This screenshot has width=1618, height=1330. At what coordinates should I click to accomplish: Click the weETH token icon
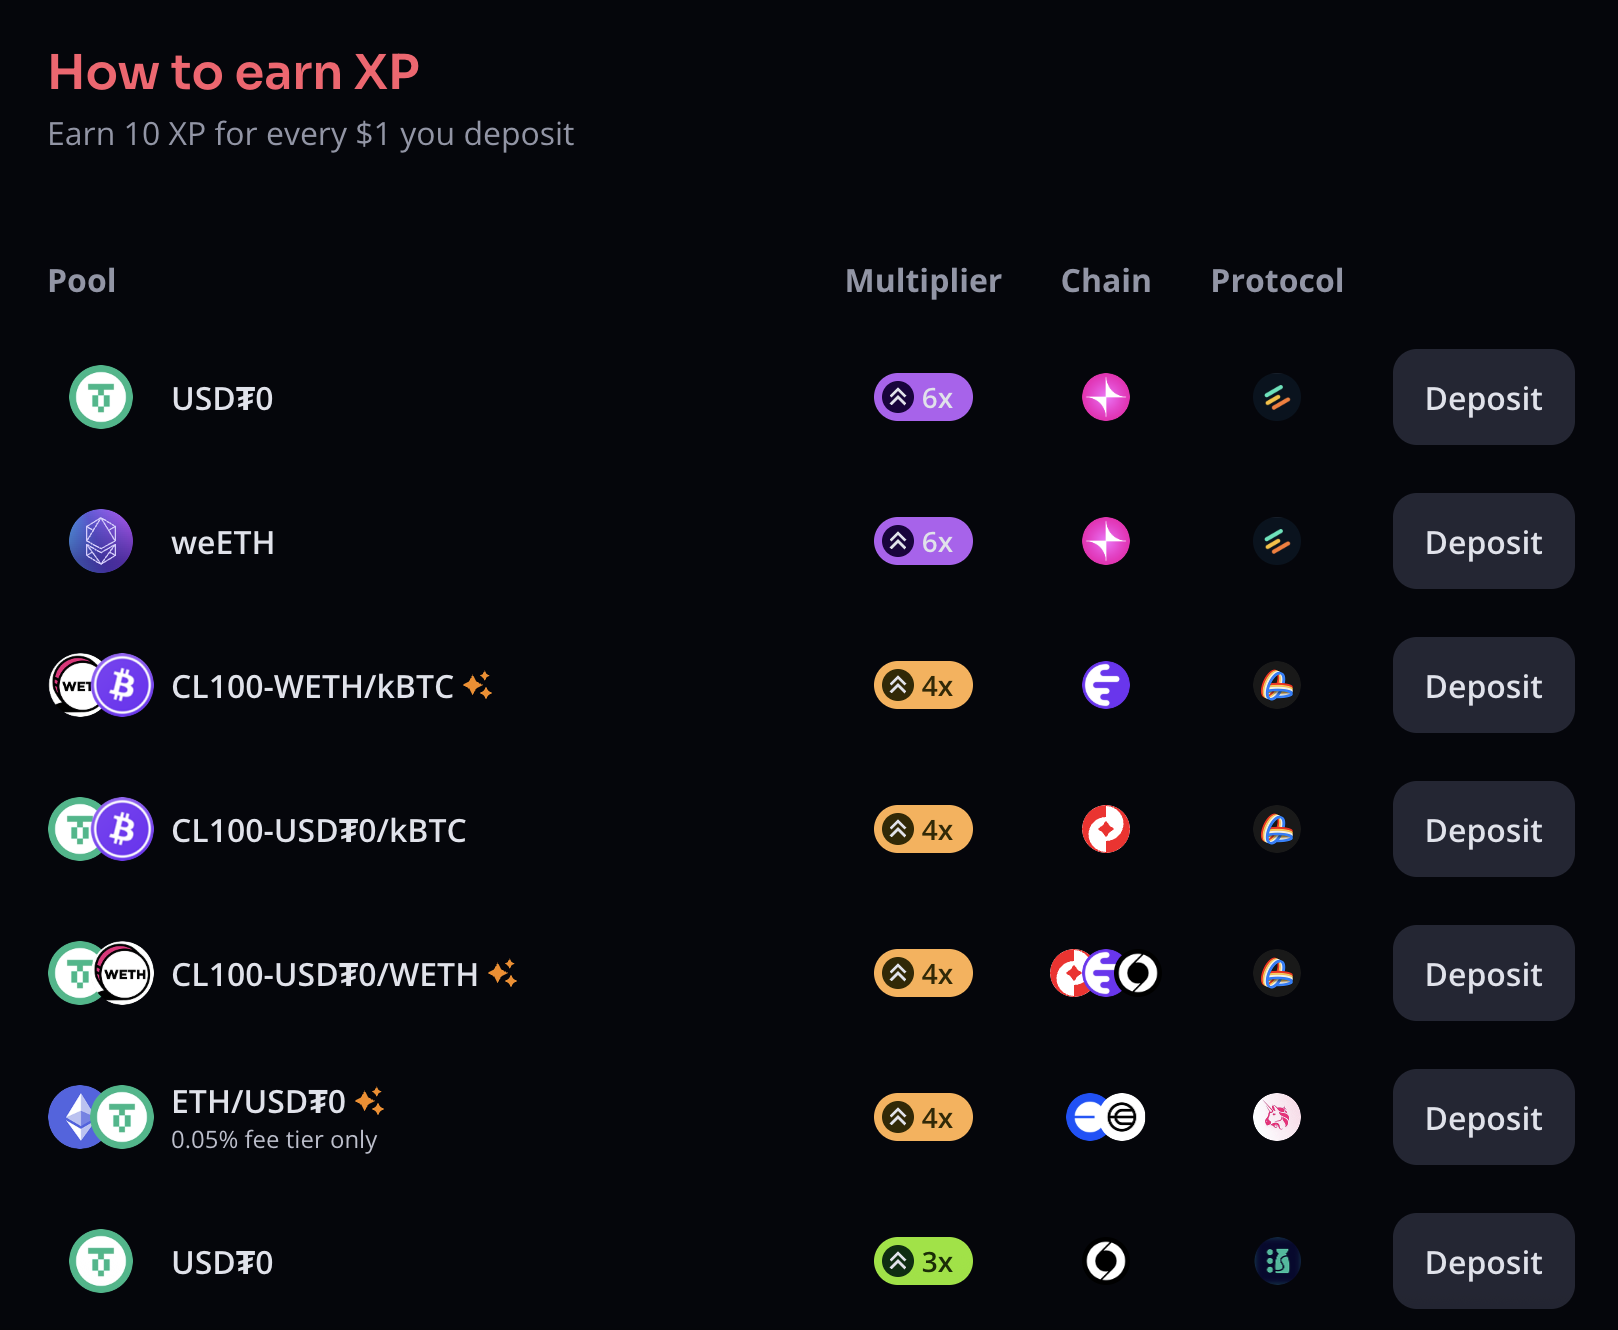tap(101, 541)
